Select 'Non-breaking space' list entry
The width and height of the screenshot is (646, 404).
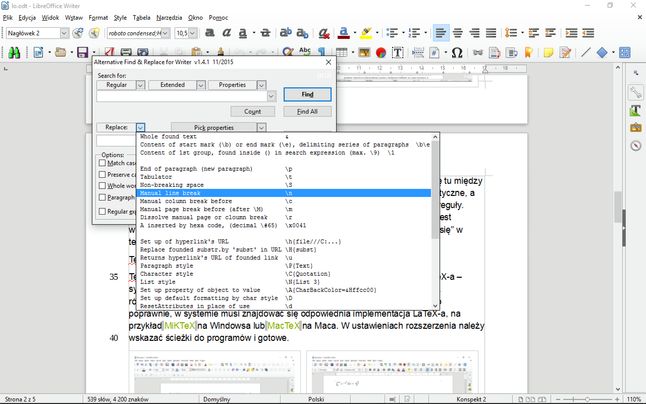(x=283, y=185)
